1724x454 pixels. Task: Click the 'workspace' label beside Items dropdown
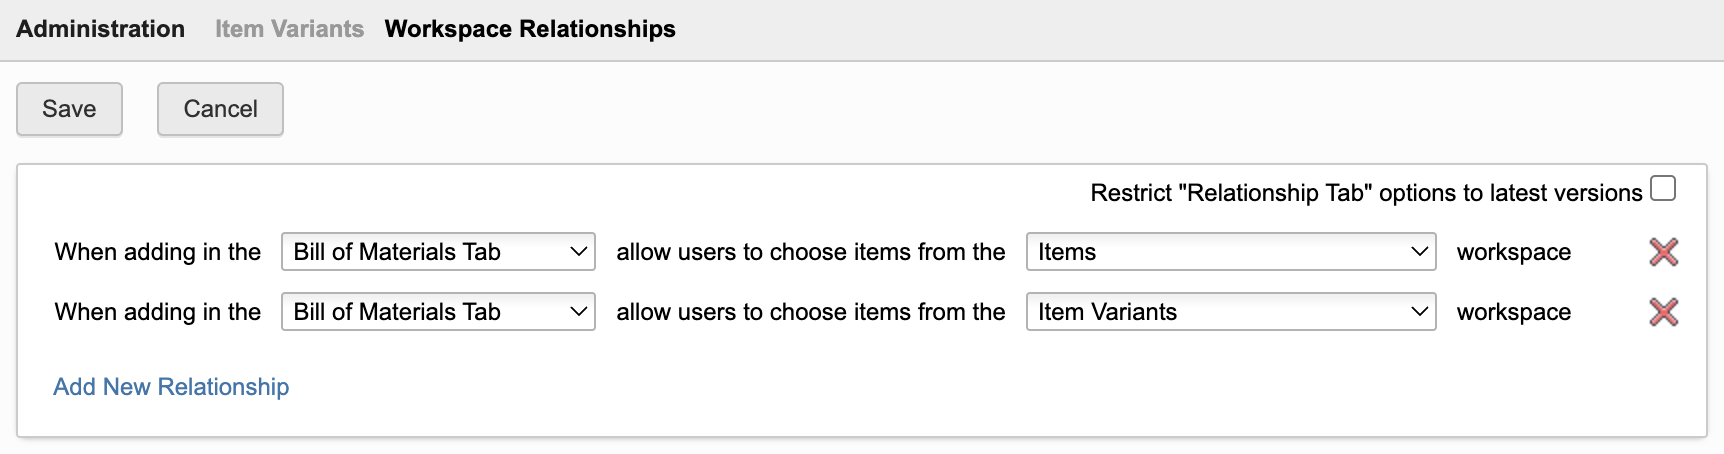point(1513,252)
